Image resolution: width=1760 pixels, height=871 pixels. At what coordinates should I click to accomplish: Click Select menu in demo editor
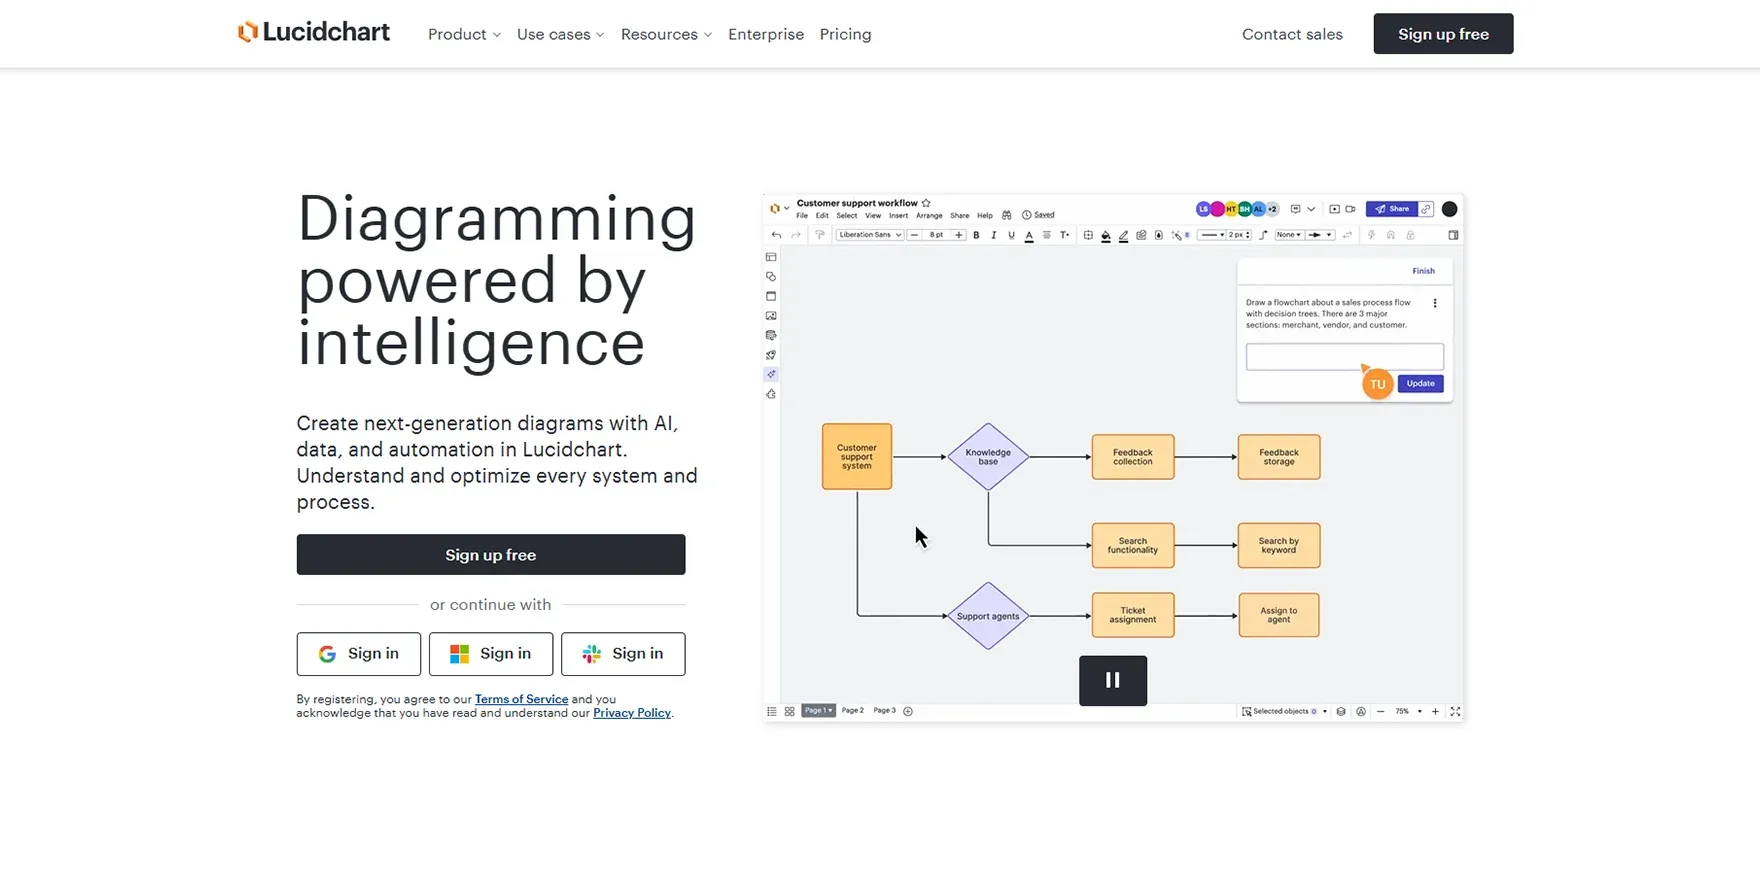point(847,215)
